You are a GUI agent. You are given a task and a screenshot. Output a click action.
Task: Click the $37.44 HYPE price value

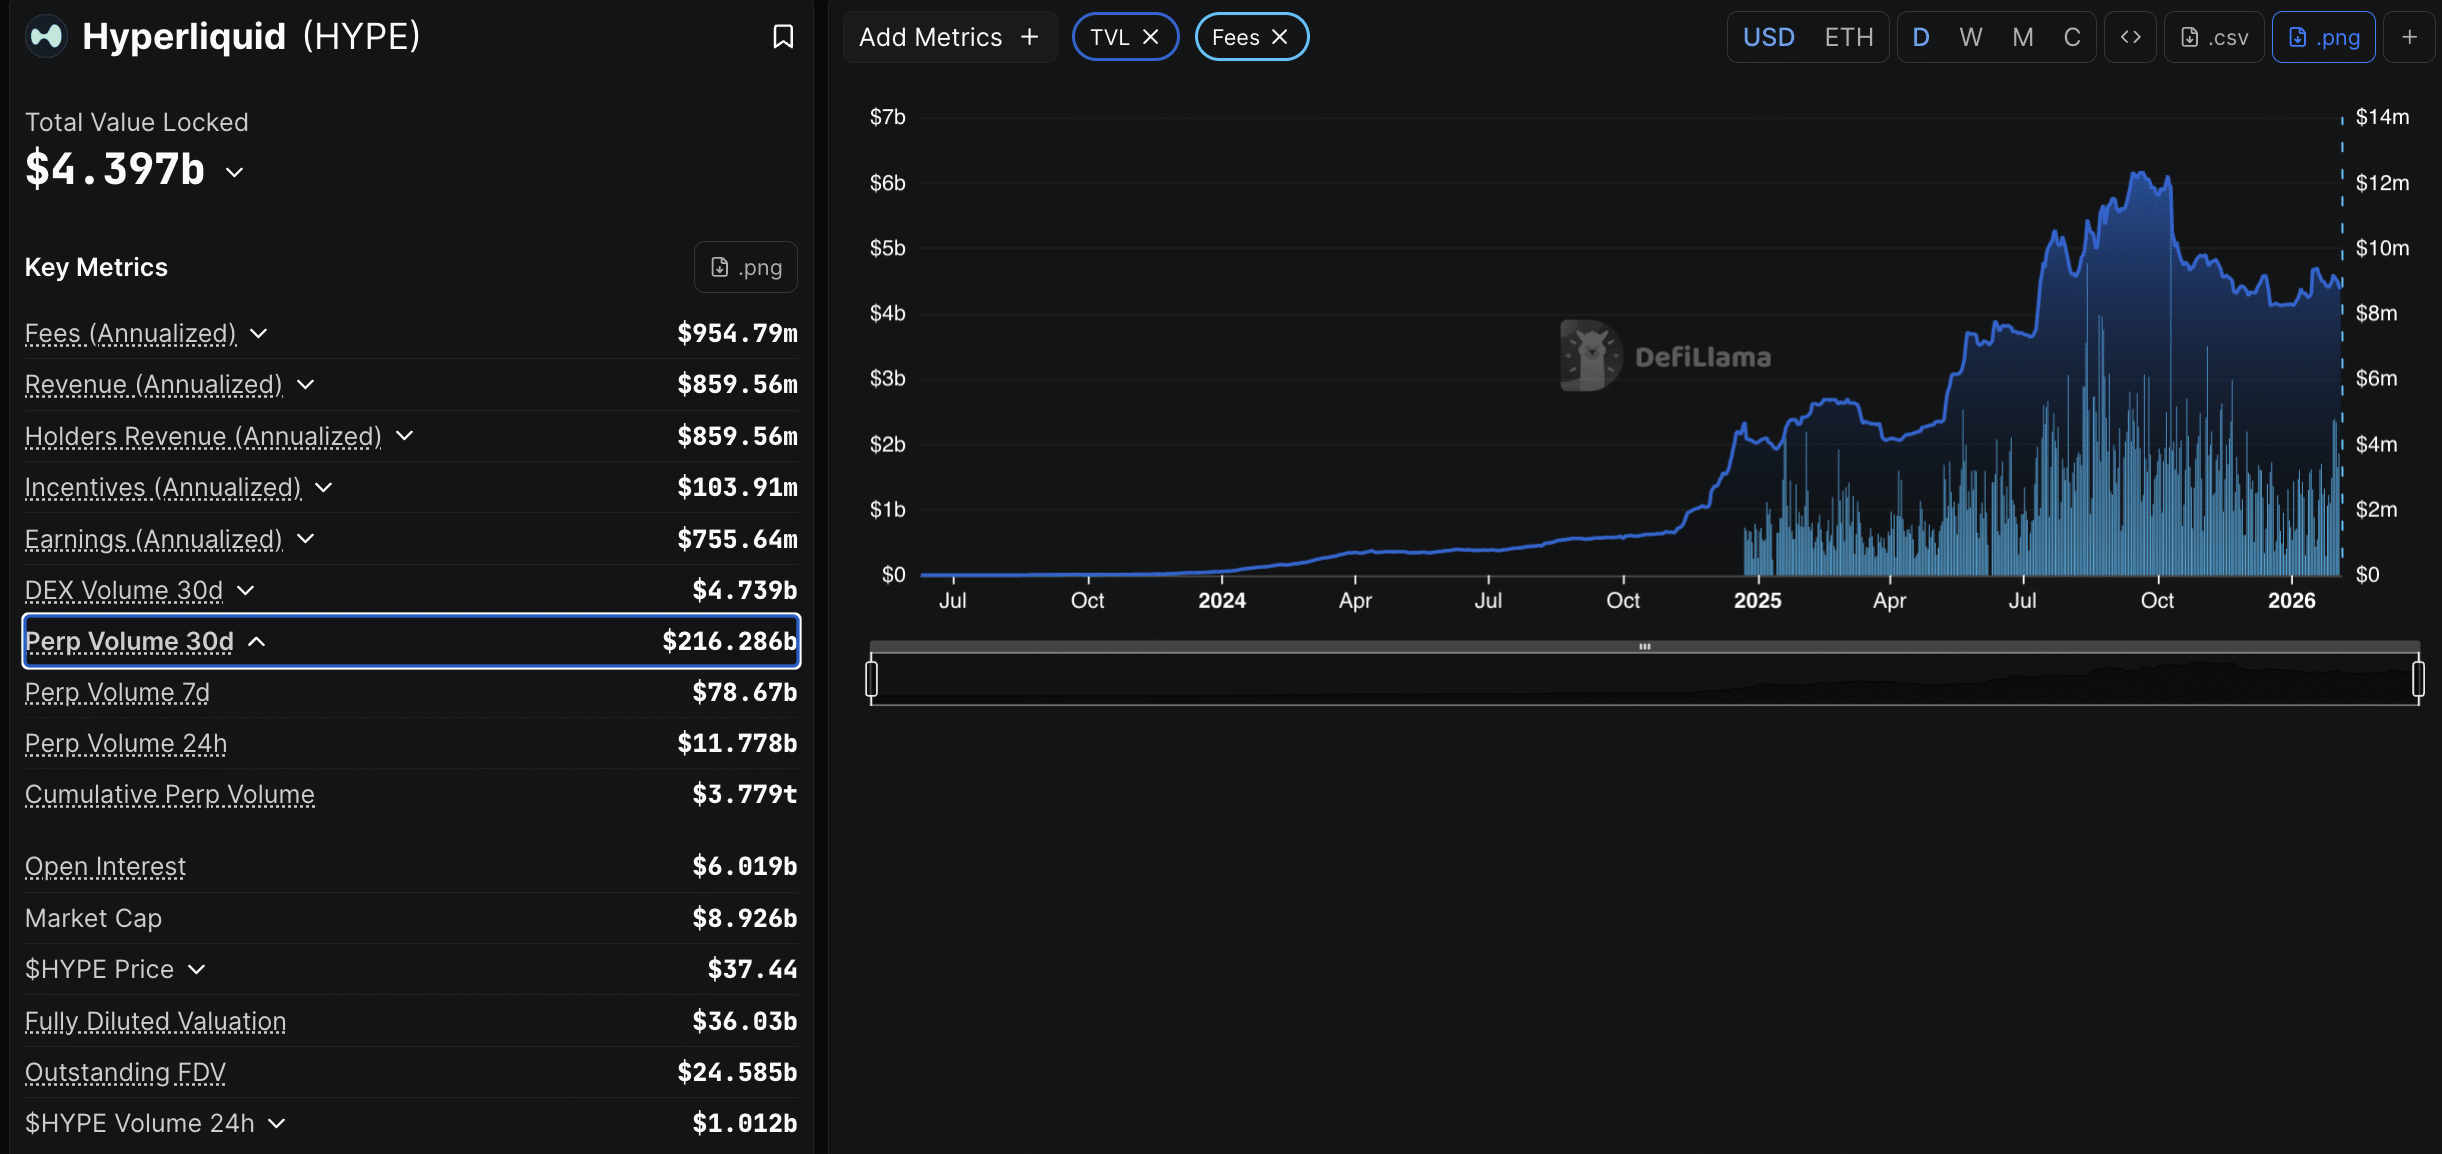752,969
